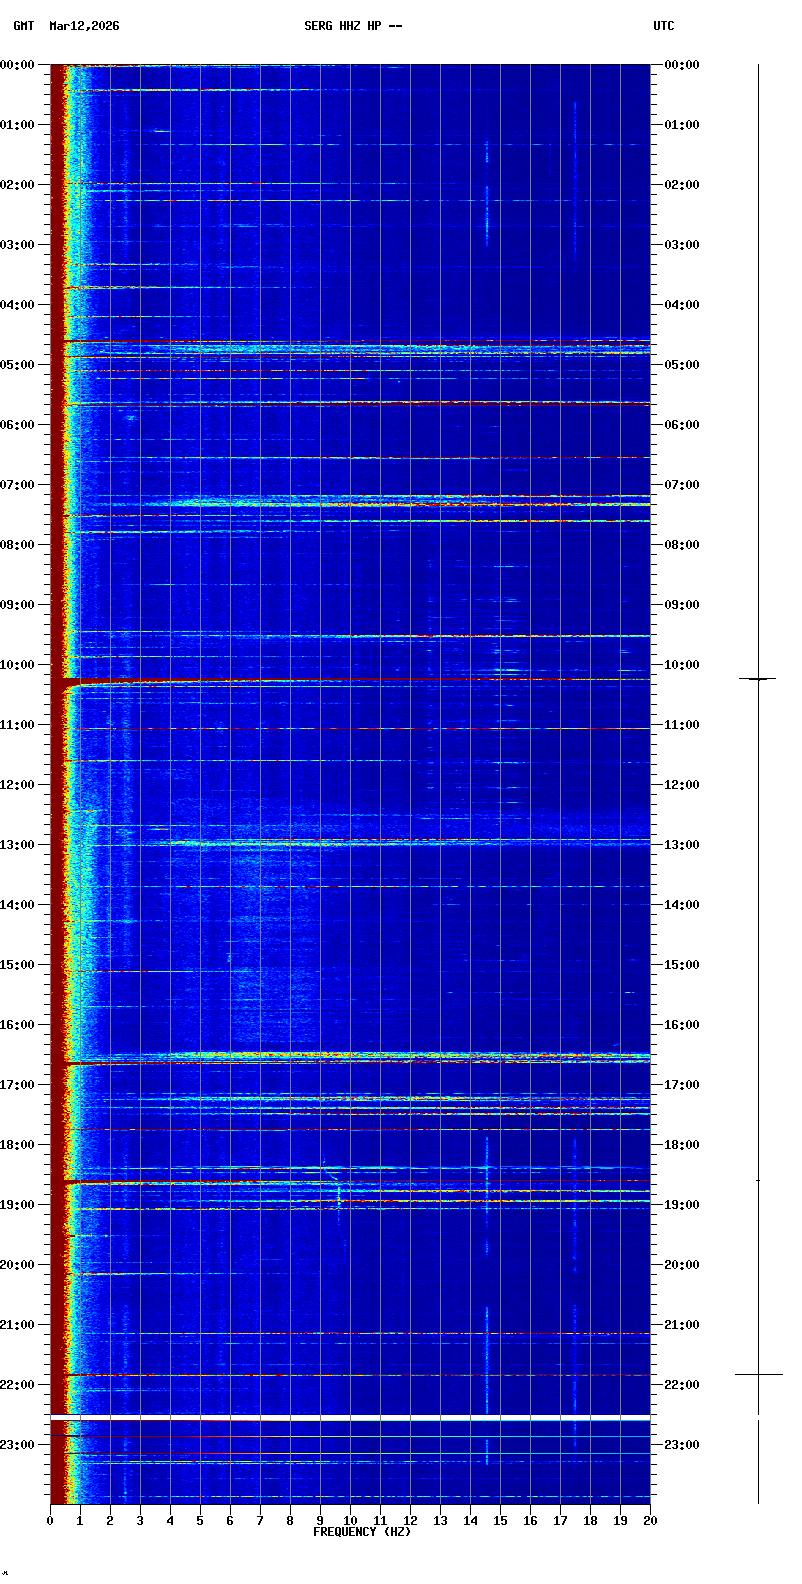Click the seismogram spike just before 22:00
Image resolution: width=802 pixels, height=1584 pixels.
758,1374
